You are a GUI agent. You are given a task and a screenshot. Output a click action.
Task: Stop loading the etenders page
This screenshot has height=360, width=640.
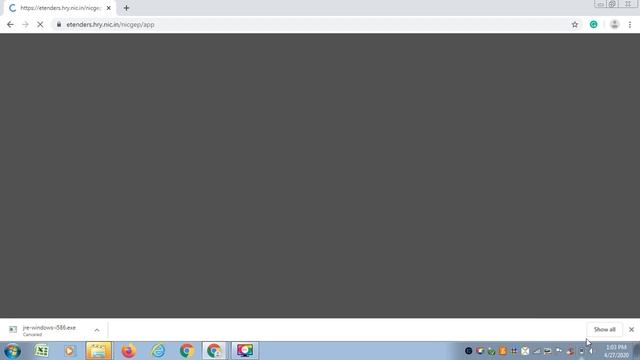[40, 24]
